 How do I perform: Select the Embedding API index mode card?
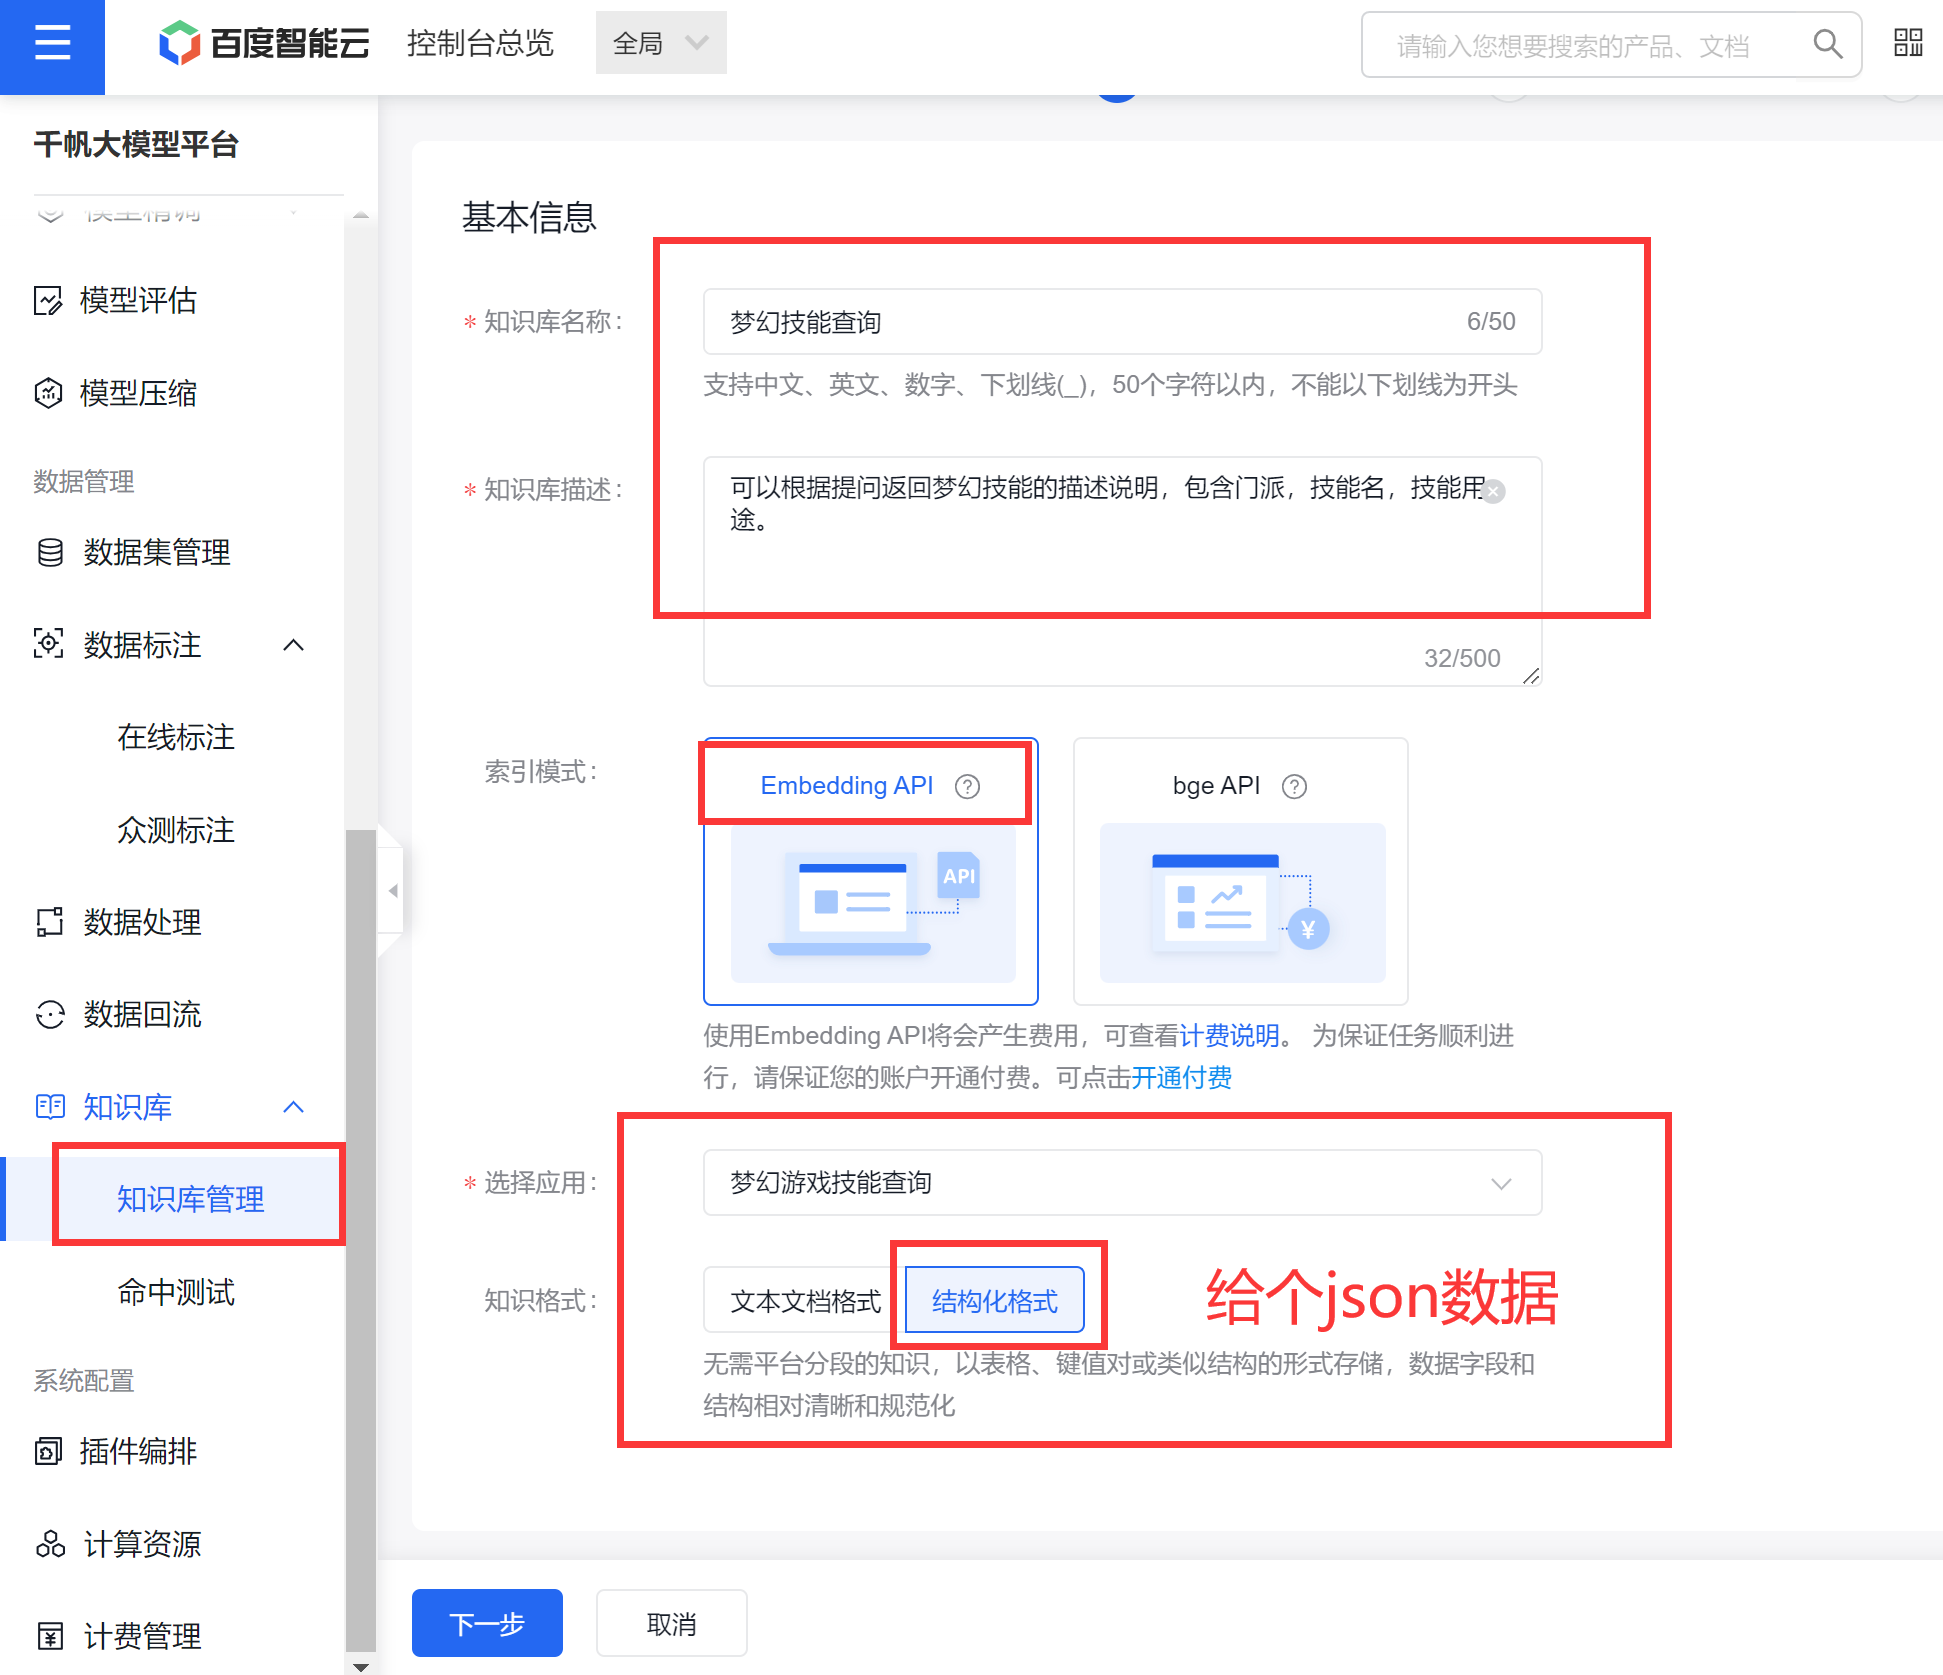click(x=870, y=900)
